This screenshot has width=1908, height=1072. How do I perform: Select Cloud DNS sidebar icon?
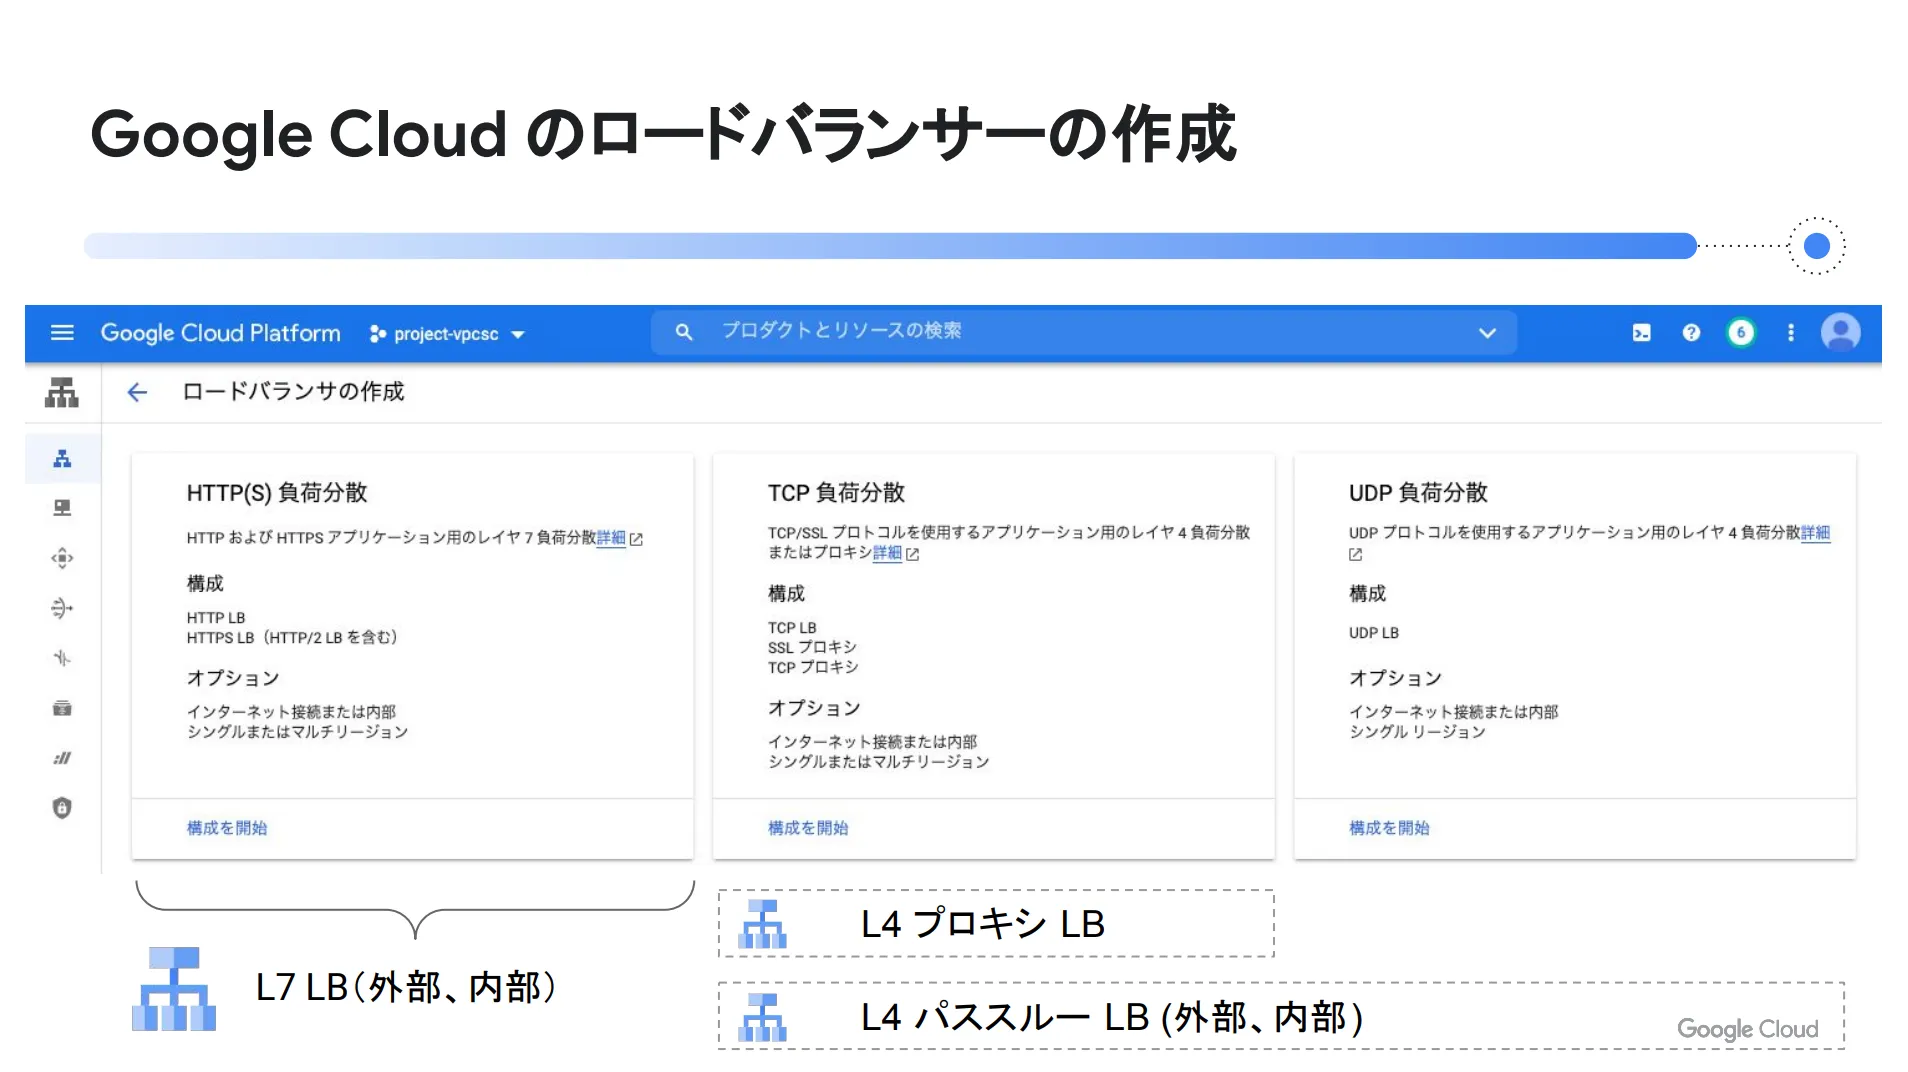coord(62,508)
